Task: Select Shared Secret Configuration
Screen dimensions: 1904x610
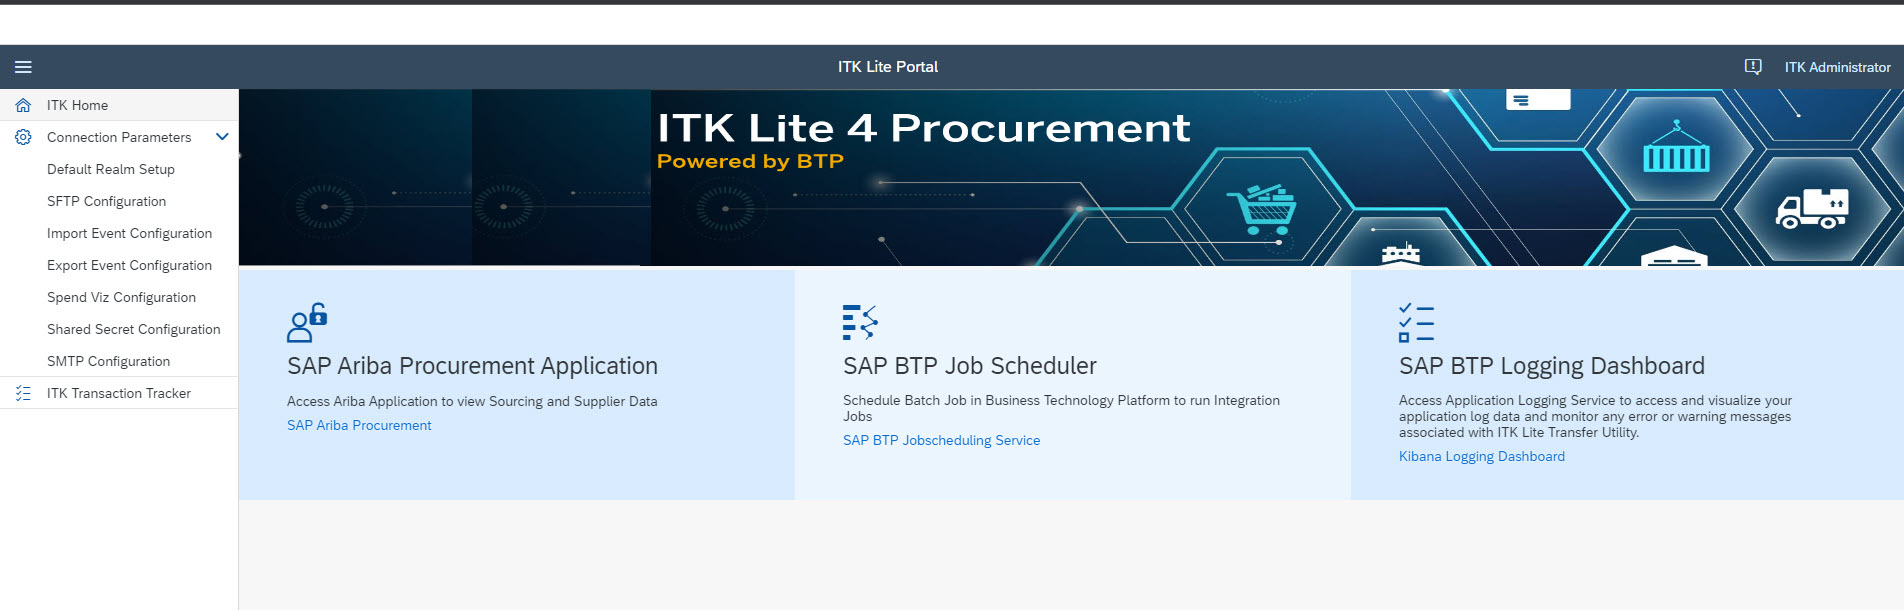Action: pos(134,329)
